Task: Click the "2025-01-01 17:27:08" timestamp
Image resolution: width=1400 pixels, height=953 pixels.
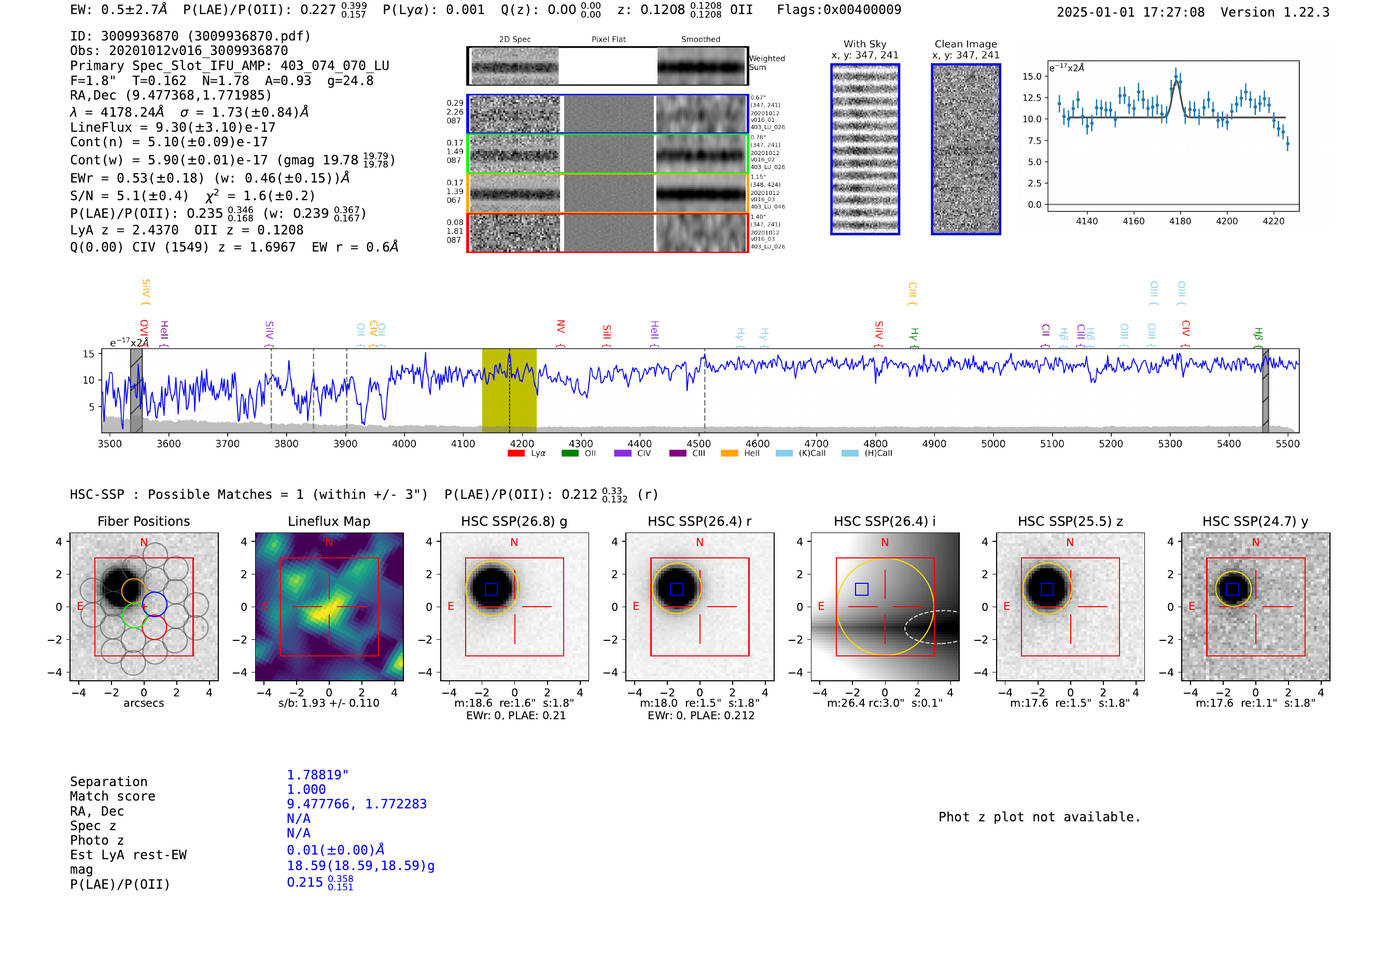Action: tap(1131, 13)
